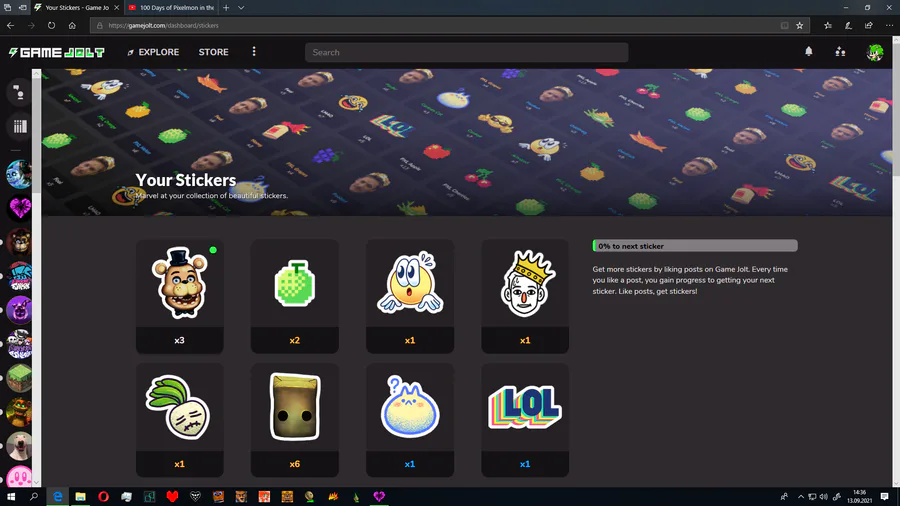Select the sweating yellow emoji sticker

(x=410, y=283)
